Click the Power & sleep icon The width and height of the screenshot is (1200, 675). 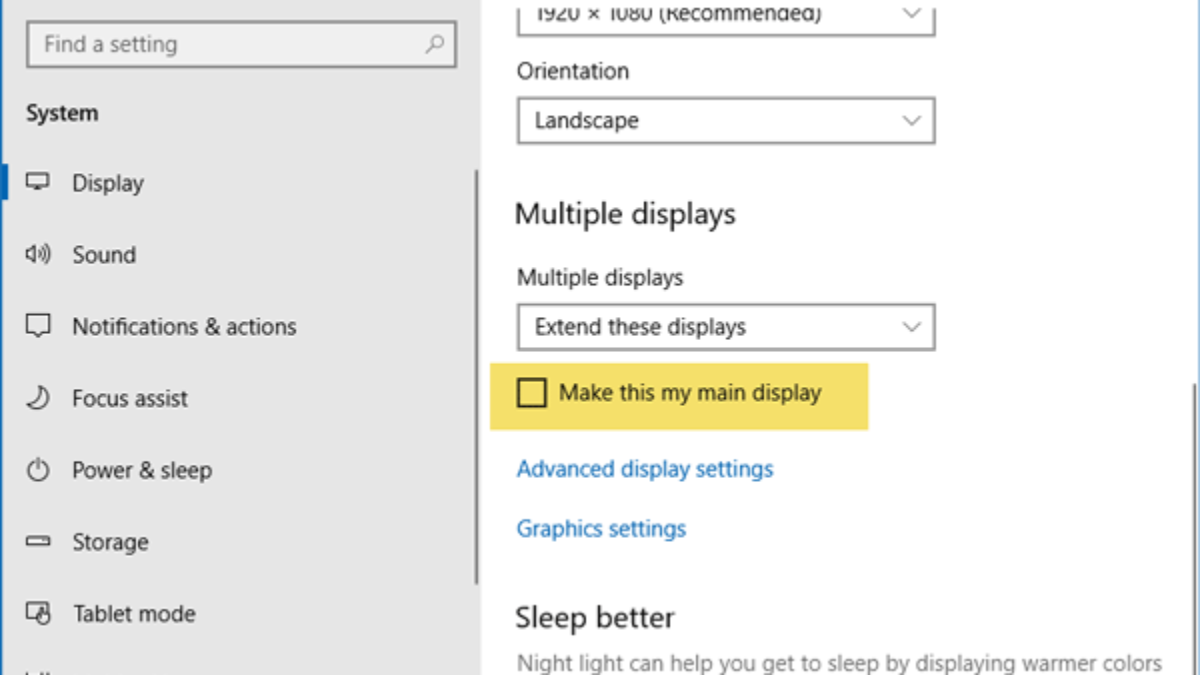pyautogui.click(x=38, y=470)
